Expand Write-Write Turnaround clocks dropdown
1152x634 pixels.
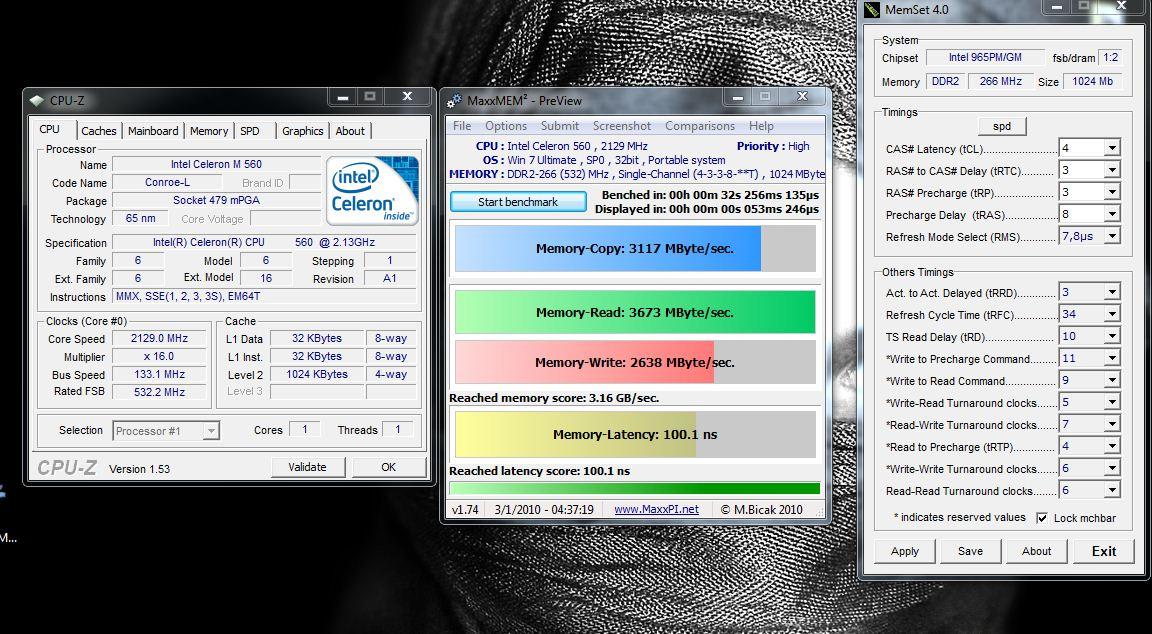pos(1112,469)
